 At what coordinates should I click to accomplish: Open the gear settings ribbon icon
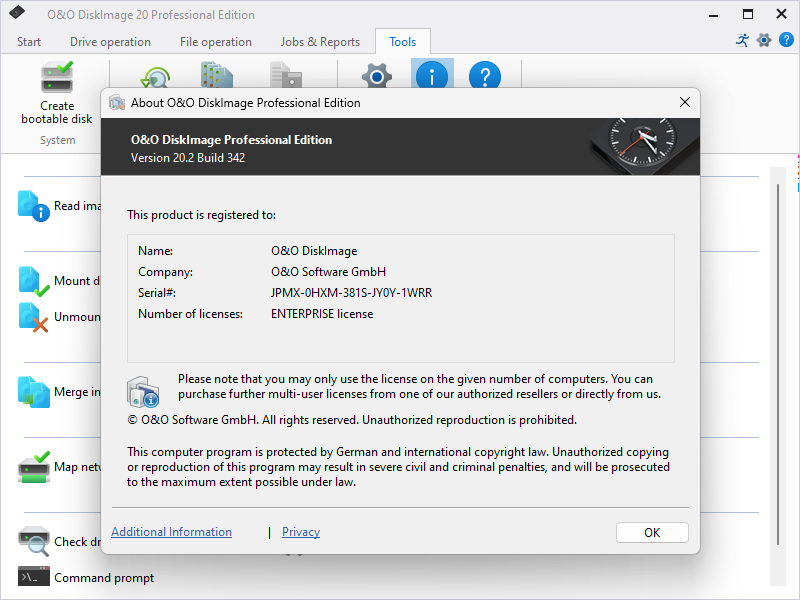point(377,76)
